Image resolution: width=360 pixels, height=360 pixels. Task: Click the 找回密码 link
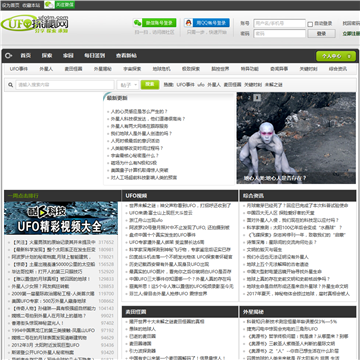(x=351, y=23)
